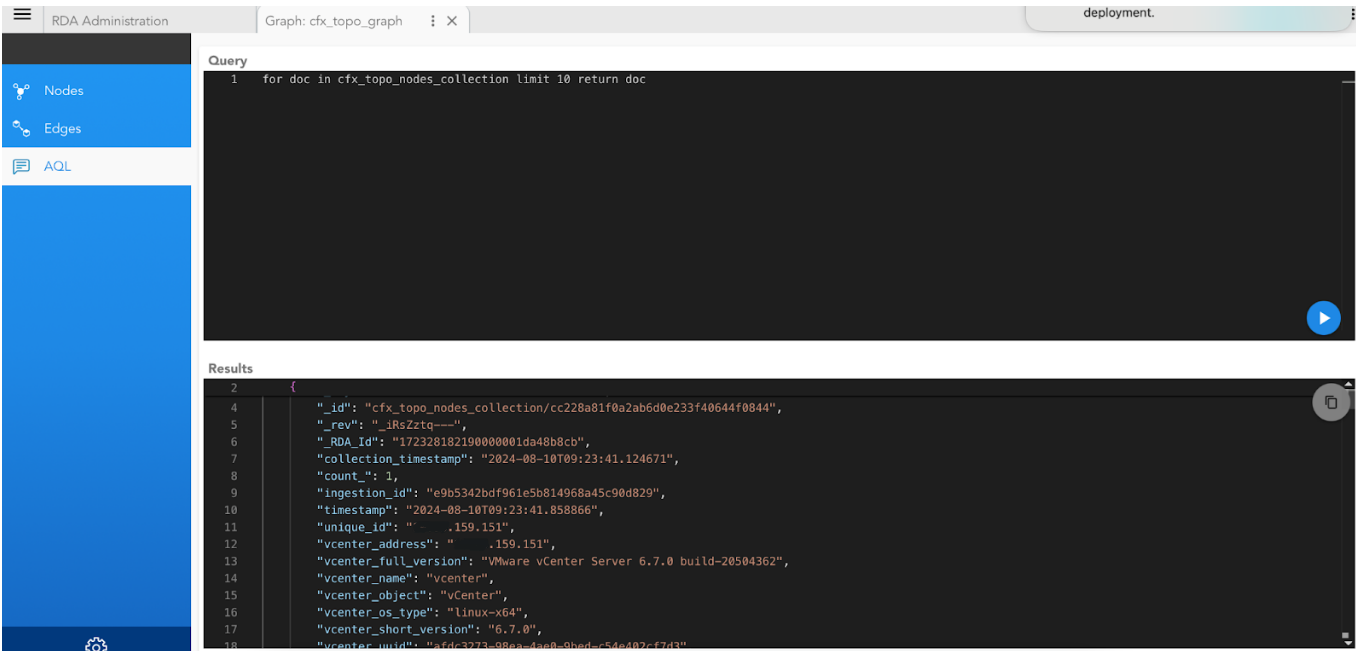Image resolution: width=1369 pixels, height=656 pixels.
Task: Select the Nodes graph icon in sidebar
Action: pos(20,90)
